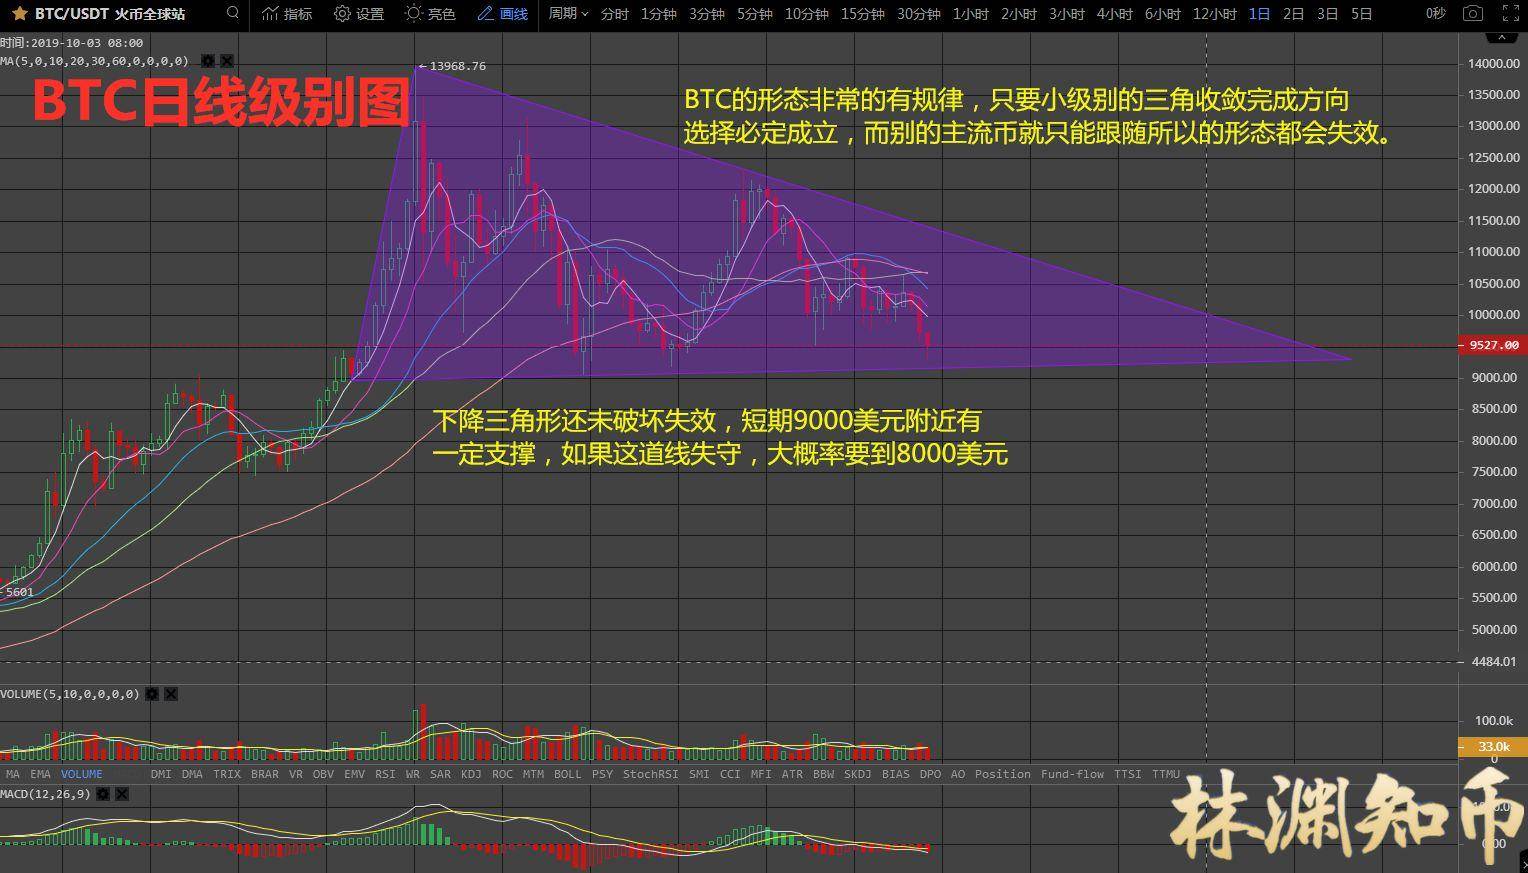Enable the EMA indicator tab
Screen dimensions: 1528x873
[40, 774]
